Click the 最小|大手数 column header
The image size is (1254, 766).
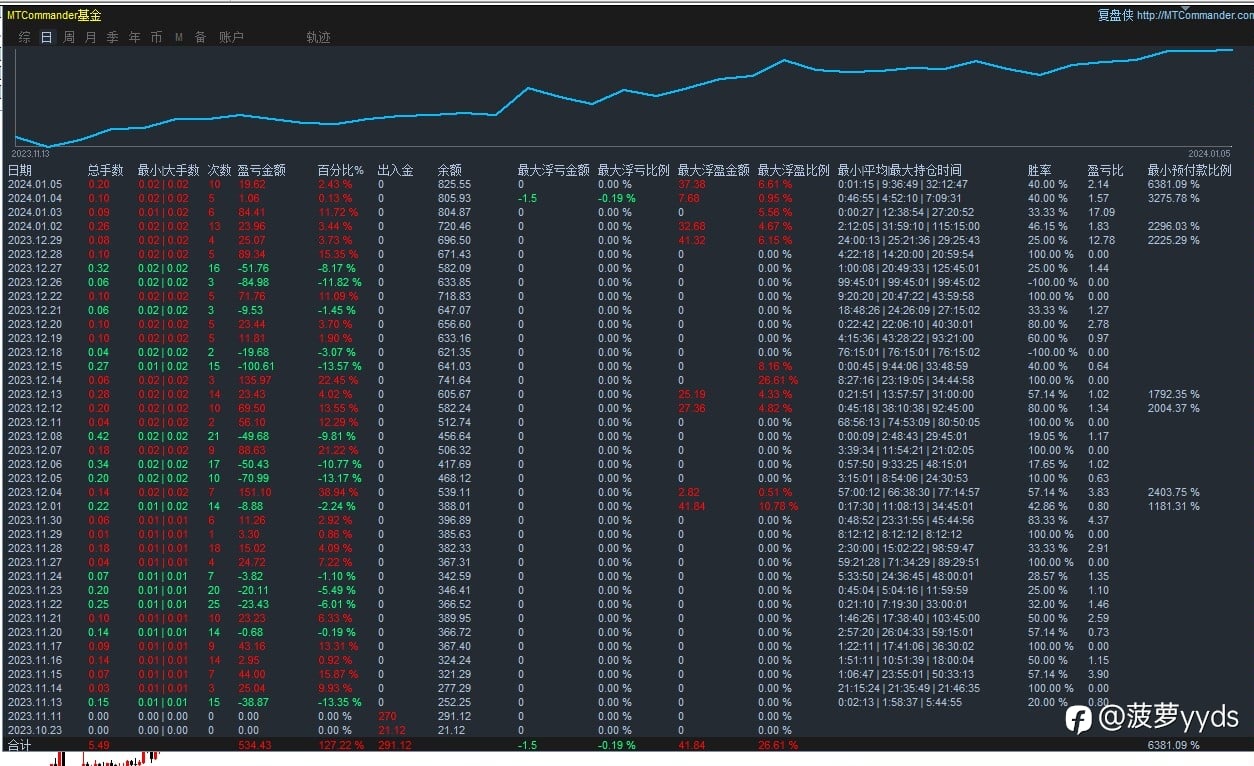(168, 170)
